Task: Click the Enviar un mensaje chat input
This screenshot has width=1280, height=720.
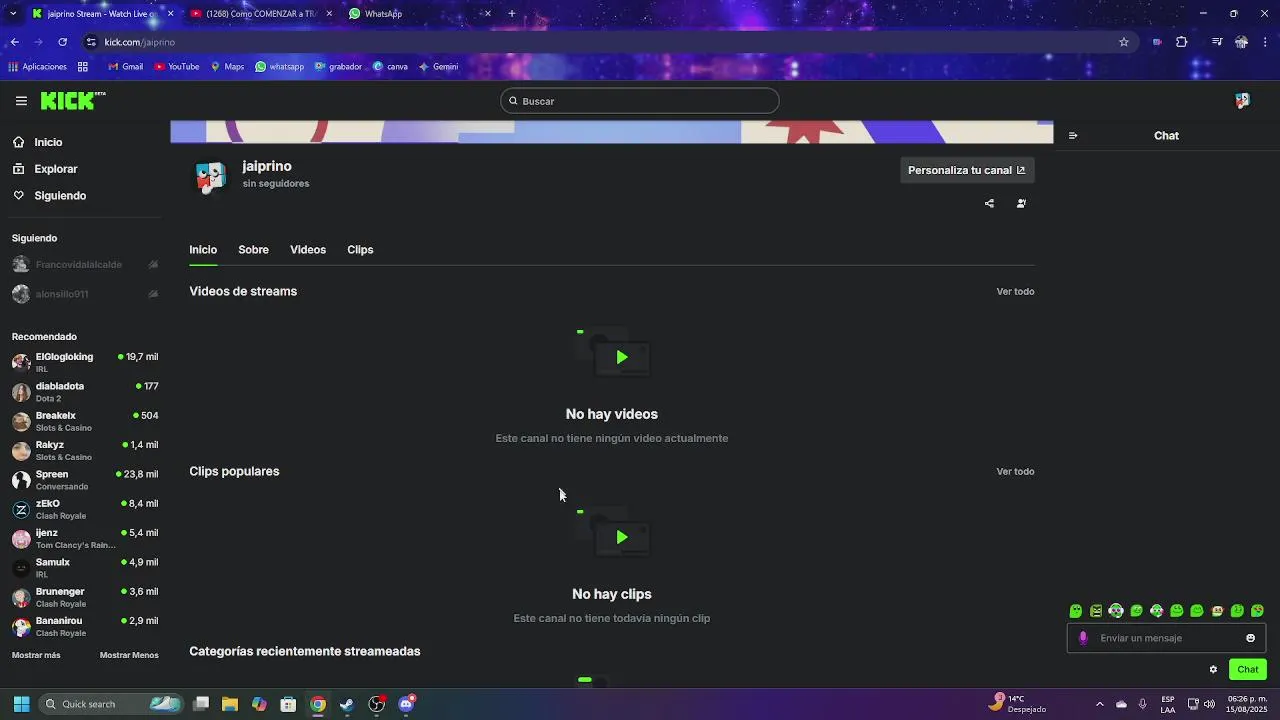Action: (1166, 638)
